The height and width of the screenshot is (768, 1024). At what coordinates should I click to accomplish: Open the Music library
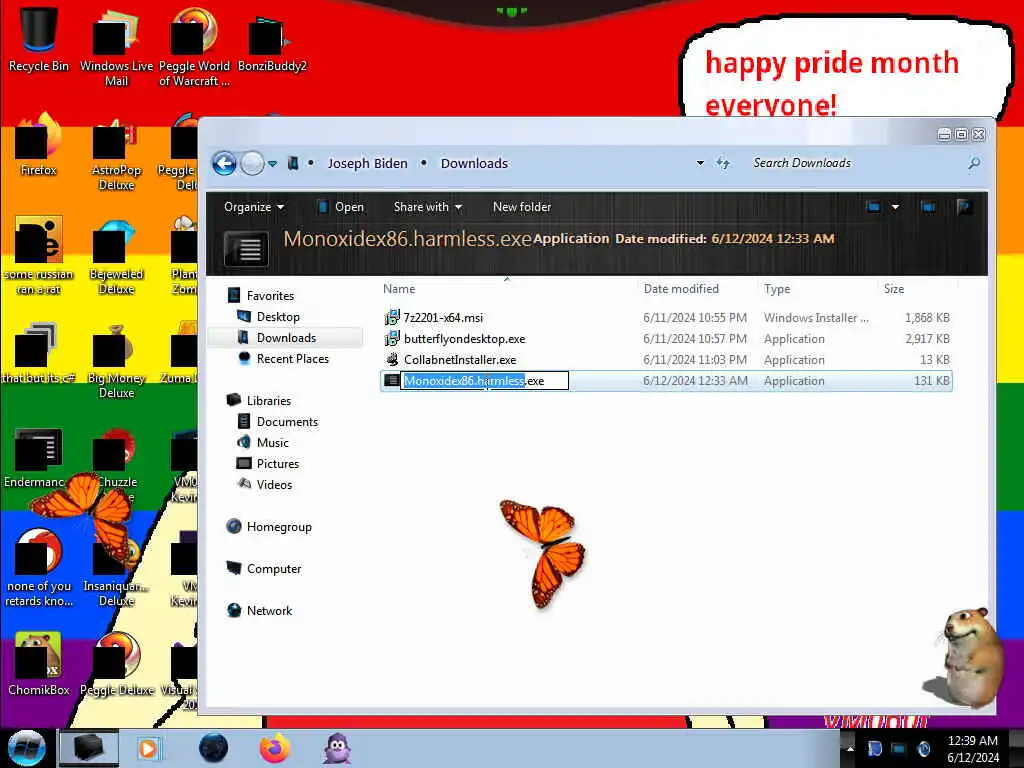click(x=272, y=443)
